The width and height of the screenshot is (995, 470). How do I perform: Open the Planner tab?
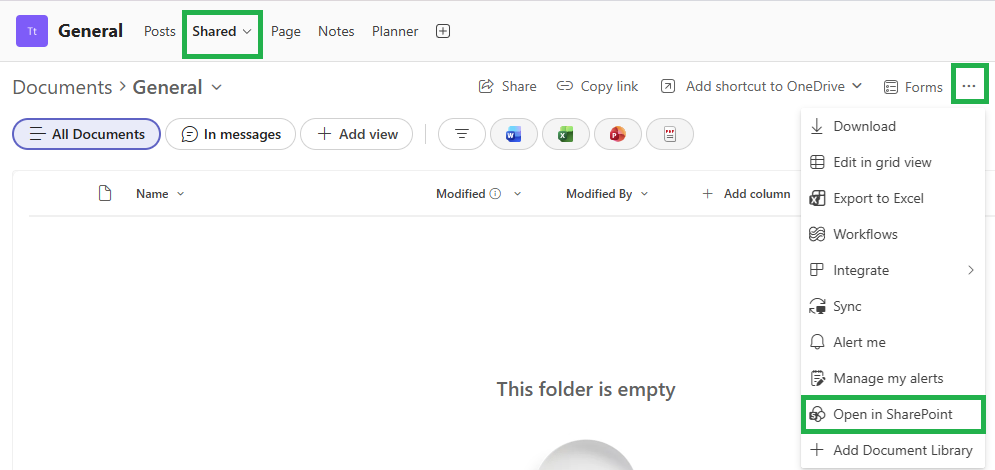click(x=395, y=31)
